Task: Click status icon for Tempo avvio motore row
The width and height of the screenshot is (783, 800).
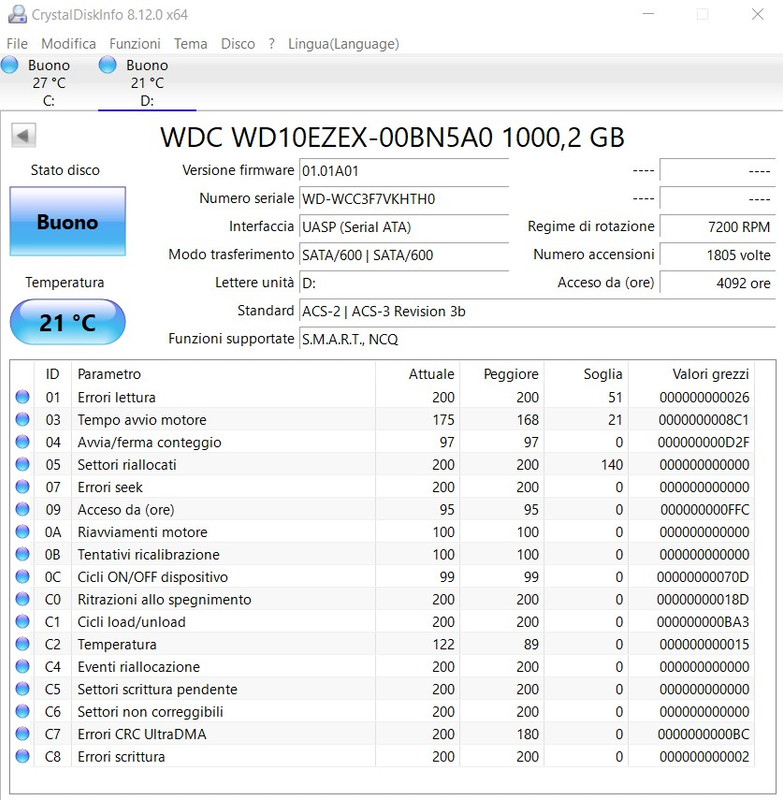Action: click(22, 419)
